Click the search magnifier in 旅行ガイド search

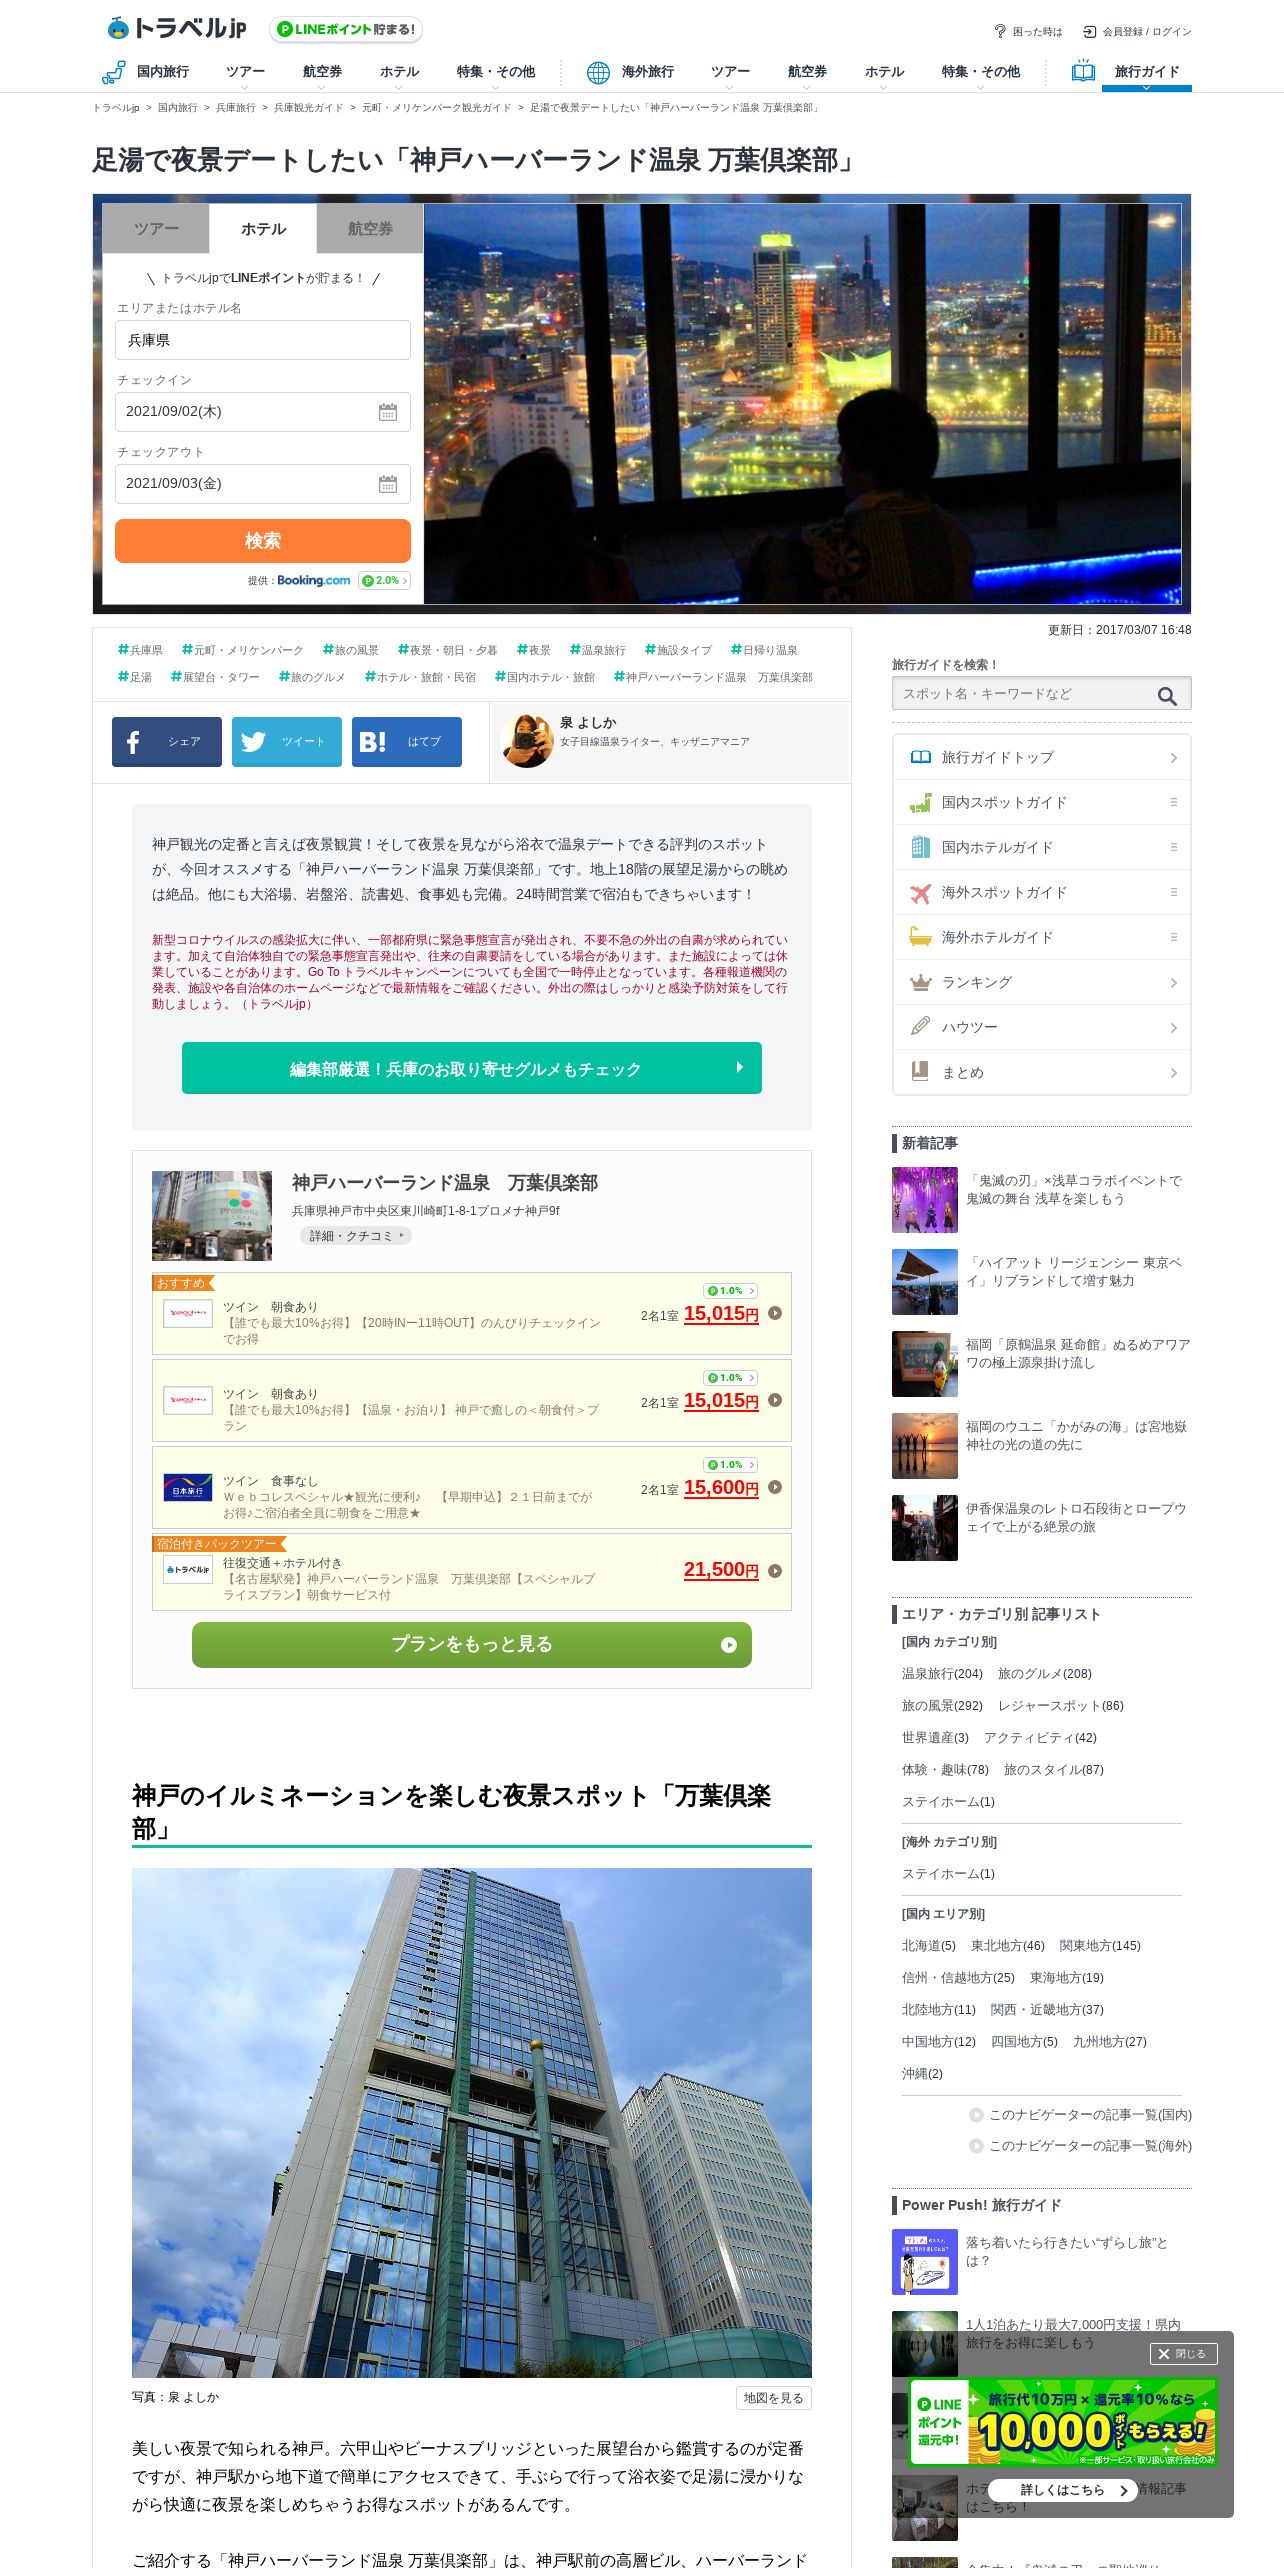tap(1167, 696)
